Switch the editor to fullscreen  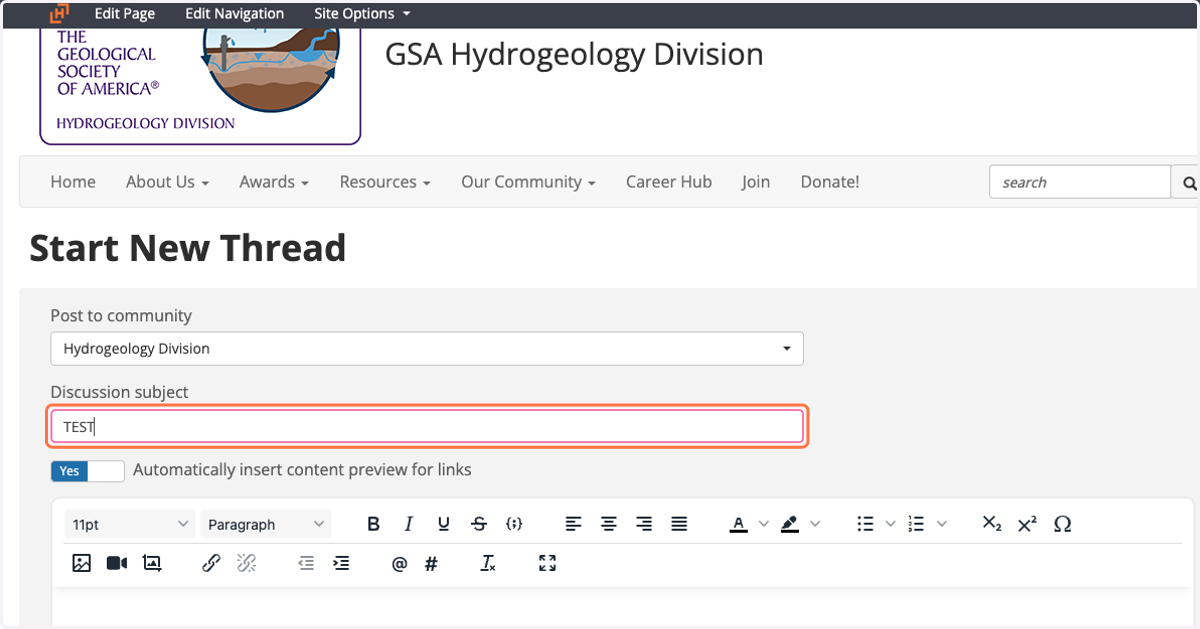coord(547,563)
